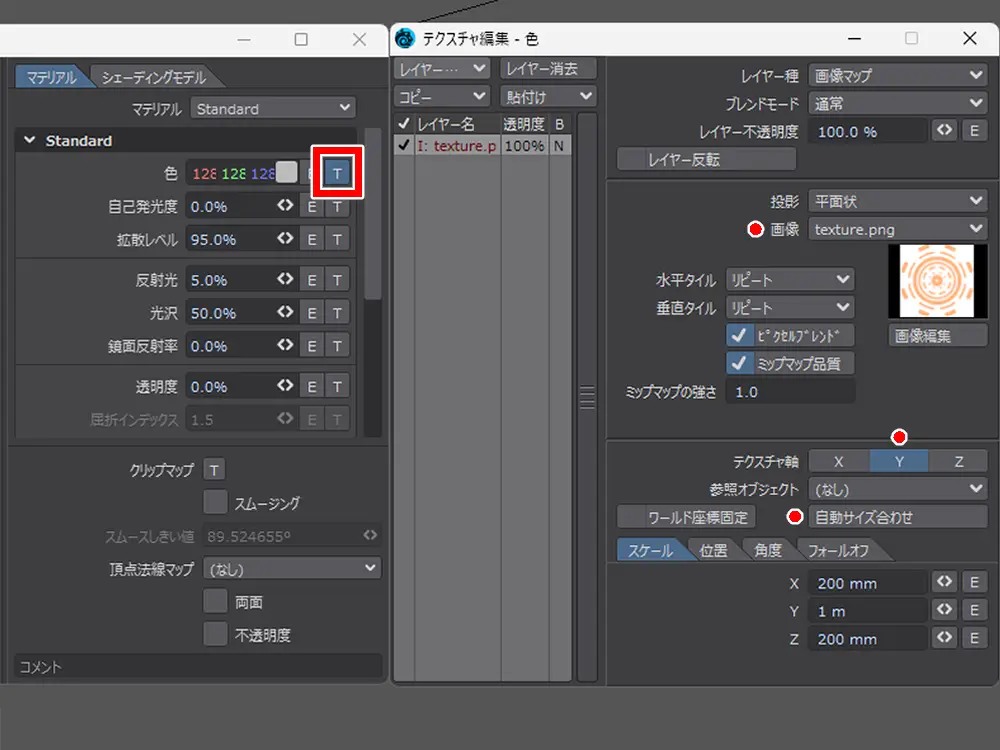
Task: Click the highlighted color texture T button
Action: point(337,173)
